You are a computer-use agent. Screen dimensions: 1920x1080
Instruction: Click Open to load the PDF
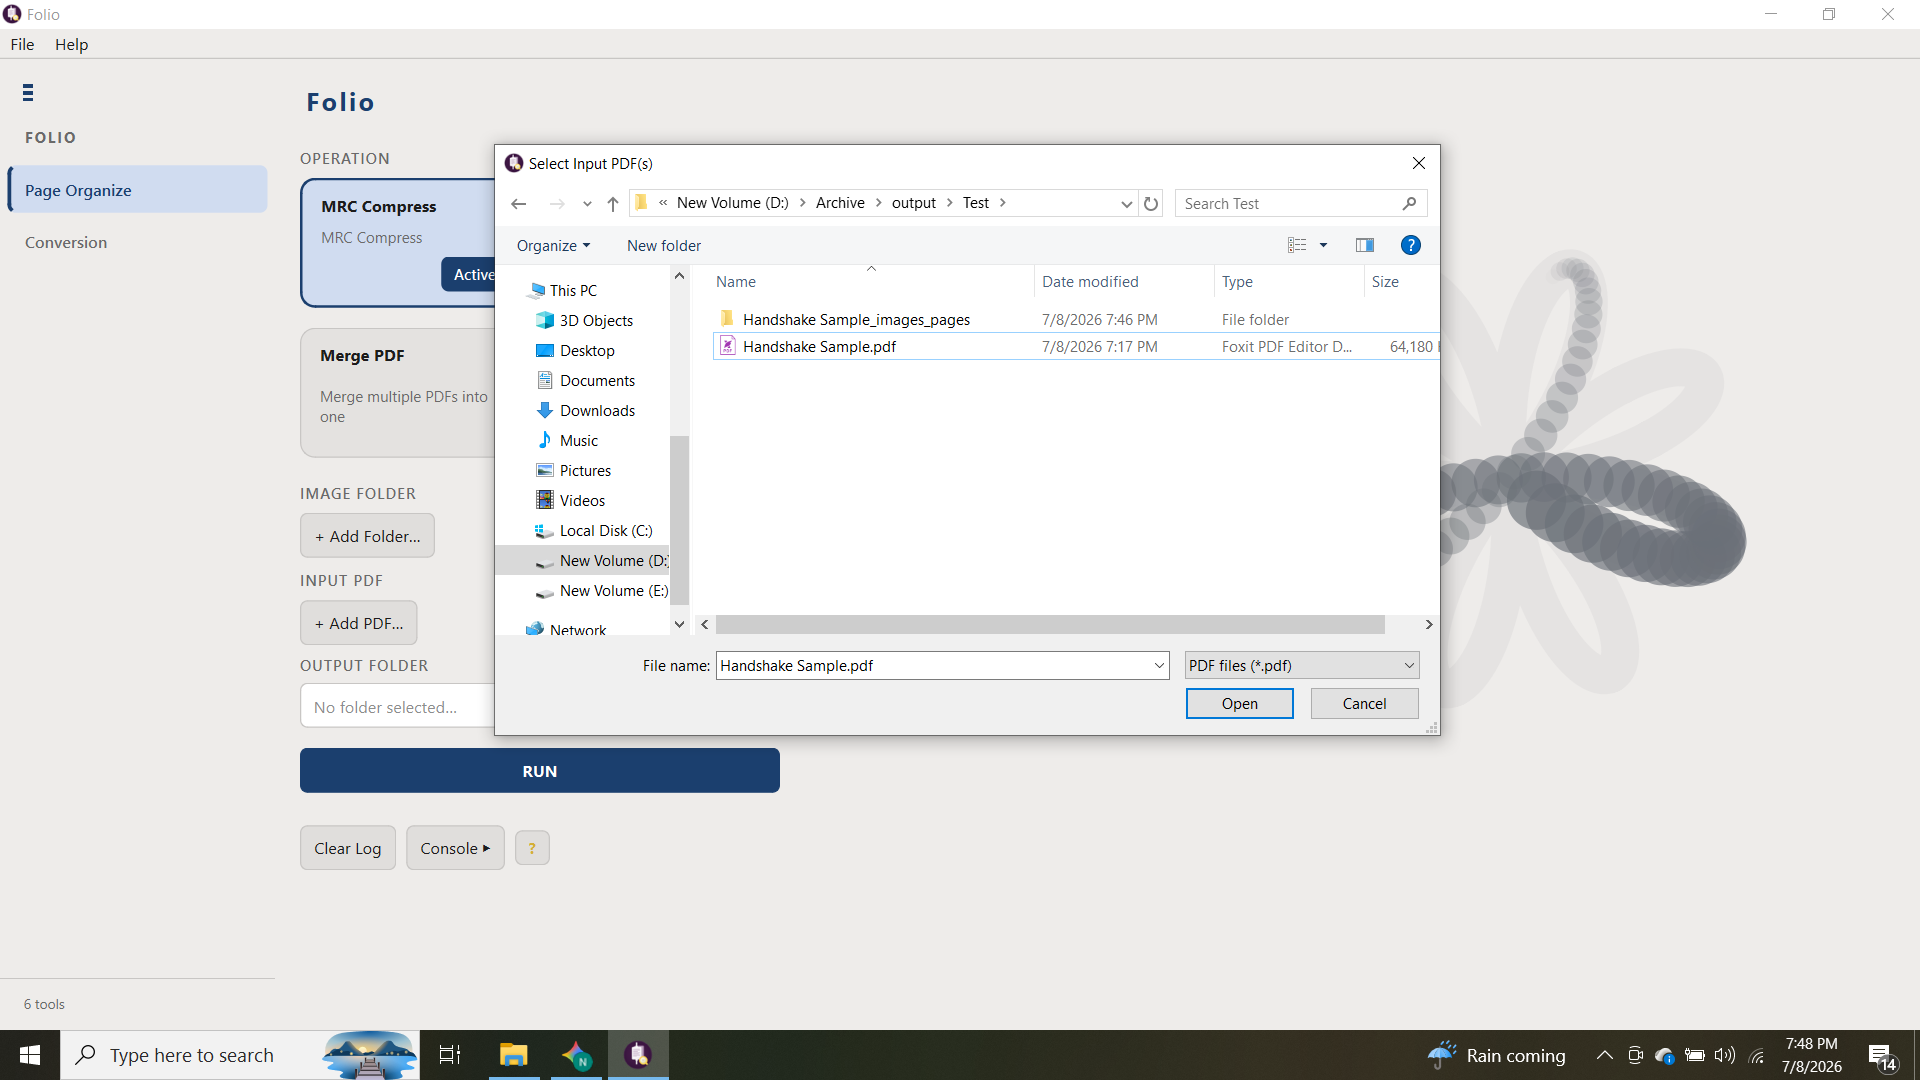click(x=1239, y=703)
